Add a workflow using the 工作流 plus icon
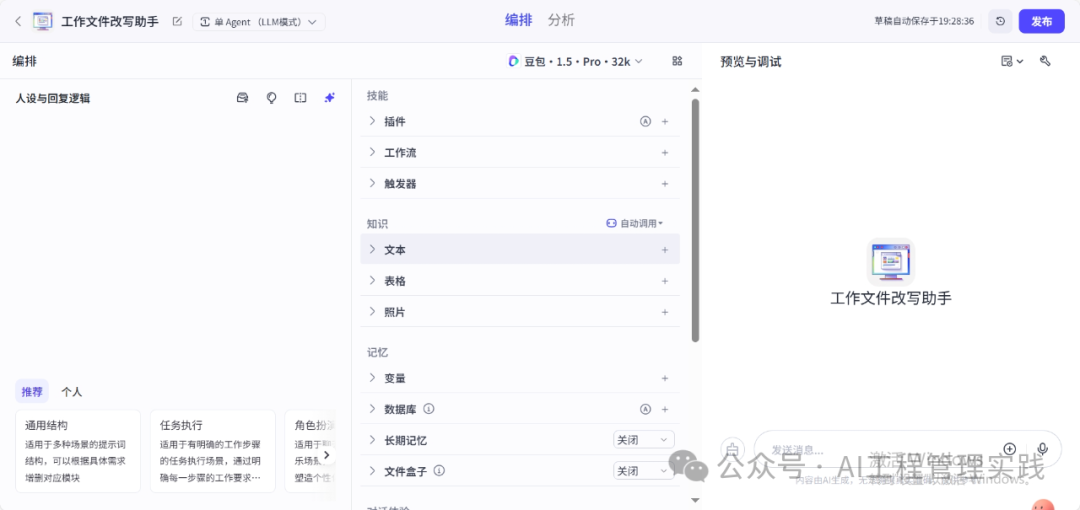Image resolution: width=1080 pixels, height=510 pixels. 665,153
